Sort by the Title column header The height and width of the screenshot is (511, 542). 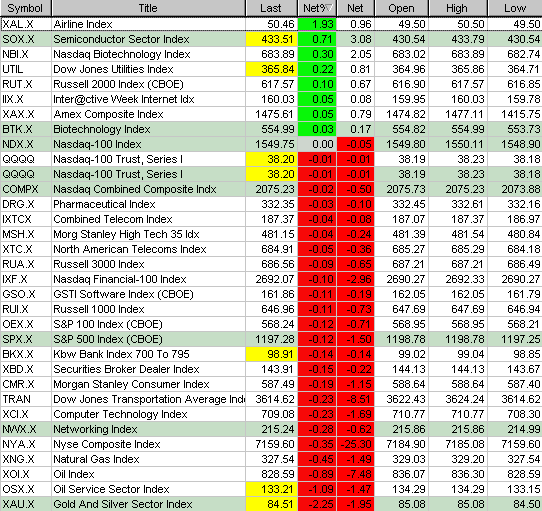148,8
